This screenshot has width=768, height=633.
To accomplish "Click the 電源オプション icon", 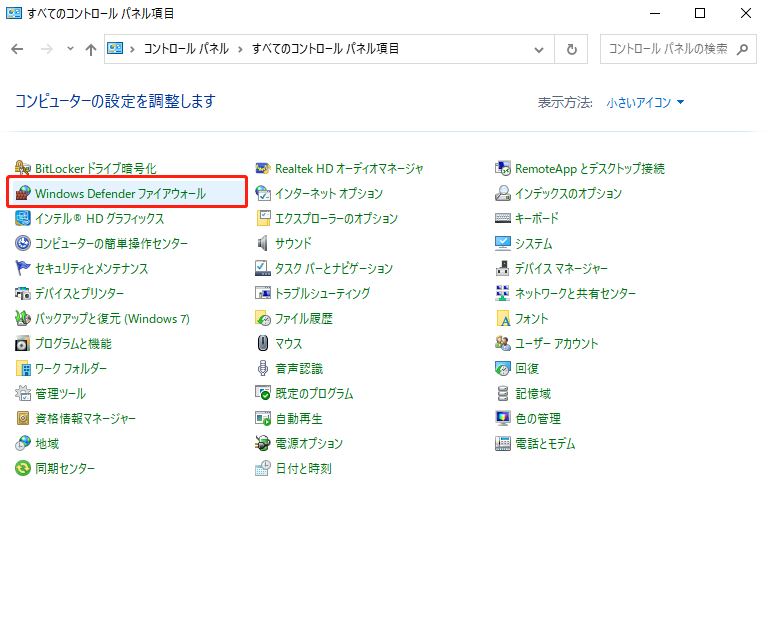I will [x=263, y=443].
